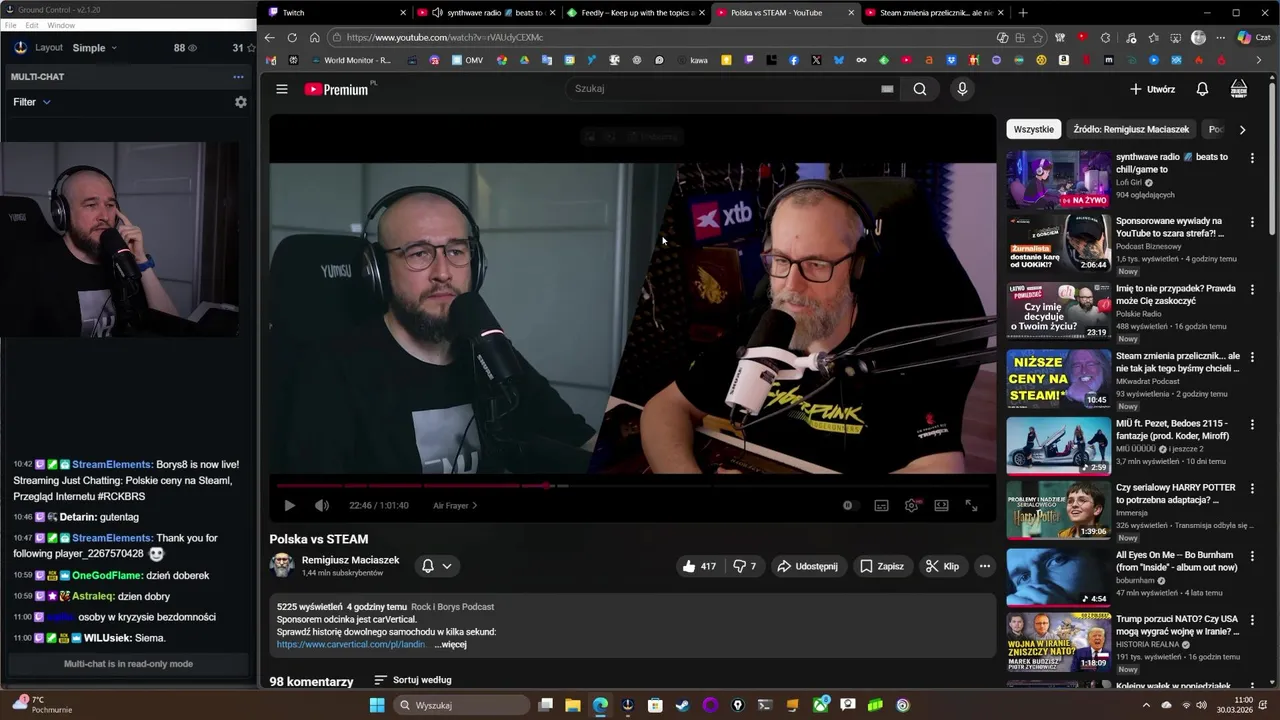Like the video with 417 likes
Viewport: 1280px width, 720px height.
(699, 566)
